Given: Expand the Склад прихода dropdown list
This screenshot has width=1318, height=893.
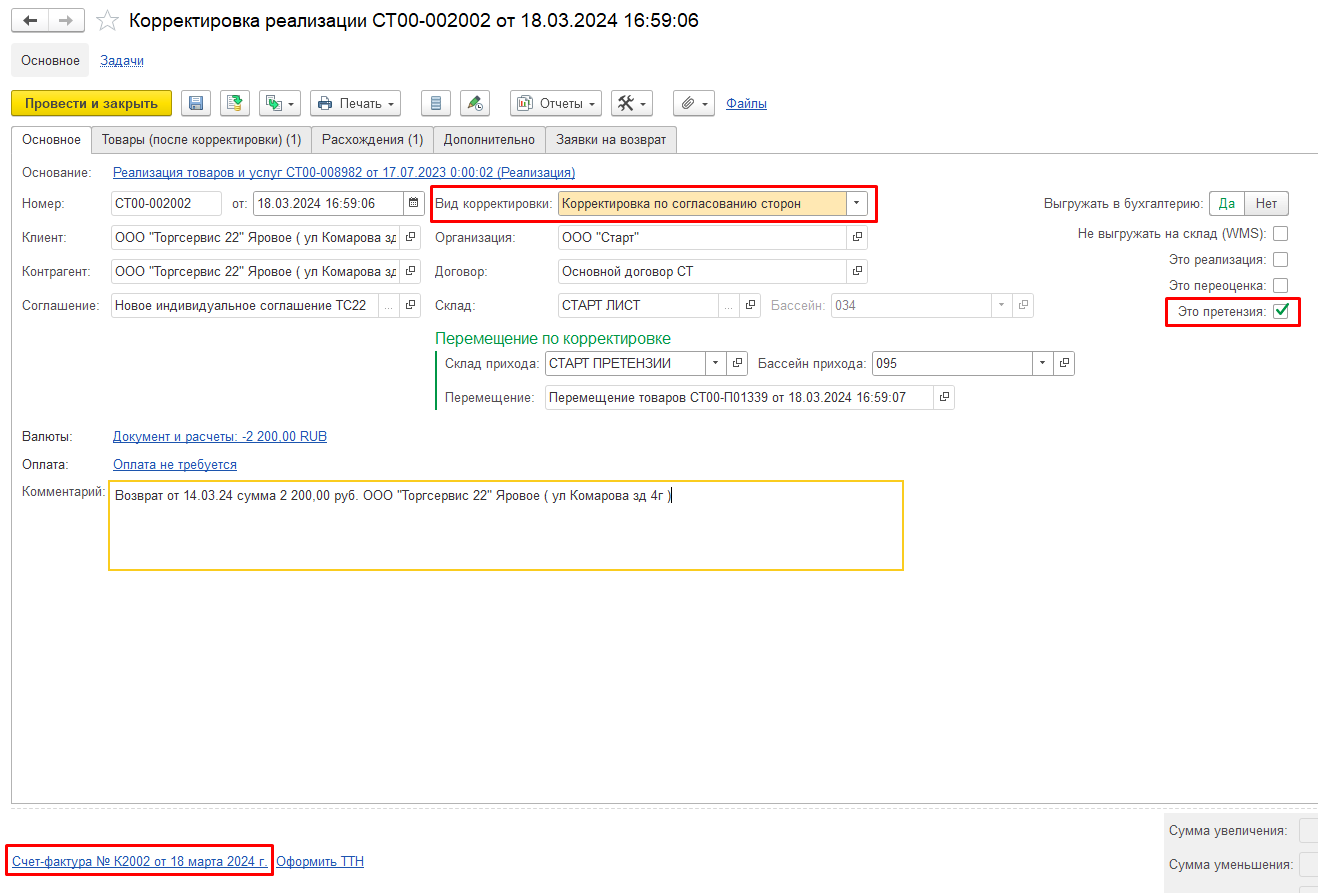Looking at the screenshot, I should (715, 364).
